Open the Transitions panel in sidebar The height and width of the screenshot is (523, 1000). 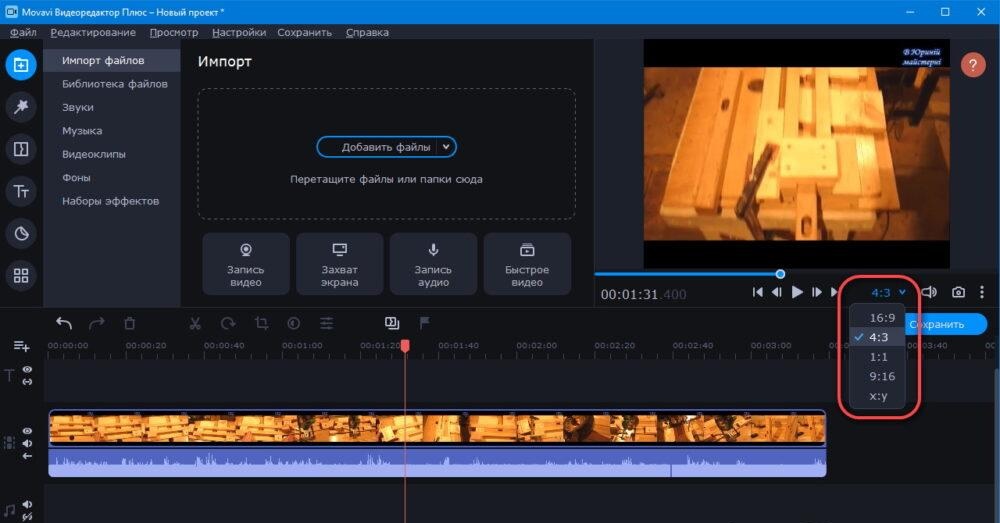[x=21, y=149]
